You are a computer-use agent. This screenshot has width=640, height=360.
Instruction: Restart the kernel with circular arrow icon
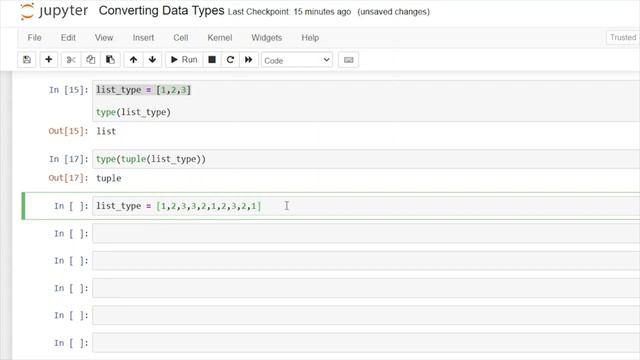pos(230,60)
